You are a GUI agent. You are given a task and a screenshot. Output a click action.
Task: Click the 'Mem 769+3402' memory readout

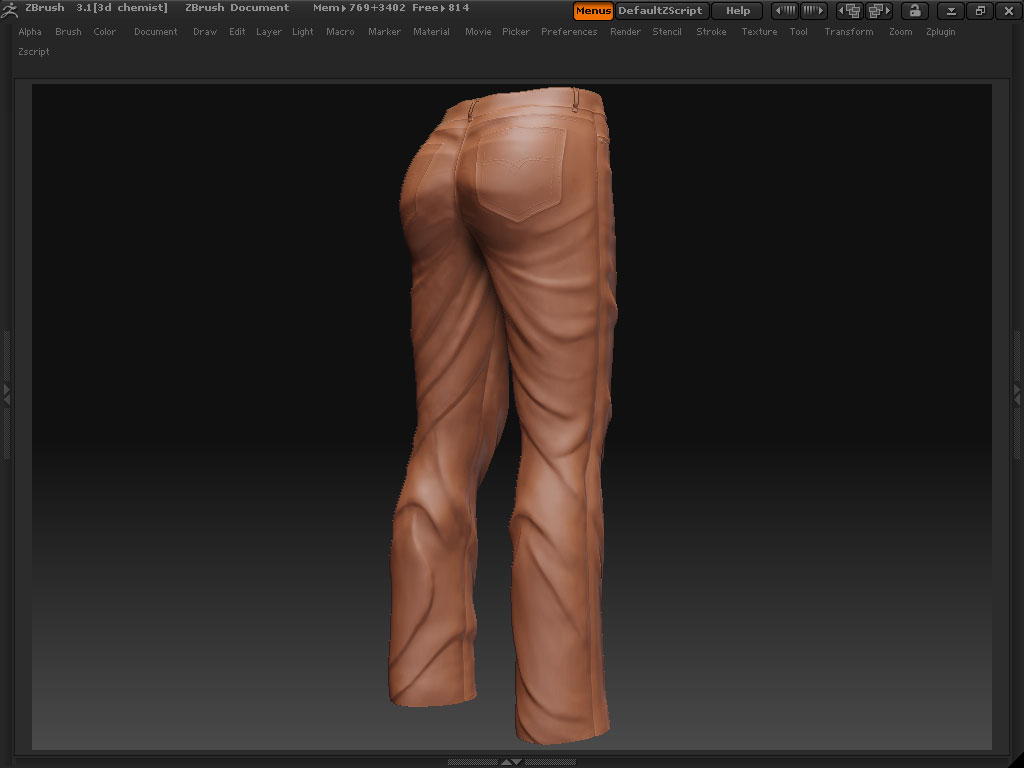[359, 8]
